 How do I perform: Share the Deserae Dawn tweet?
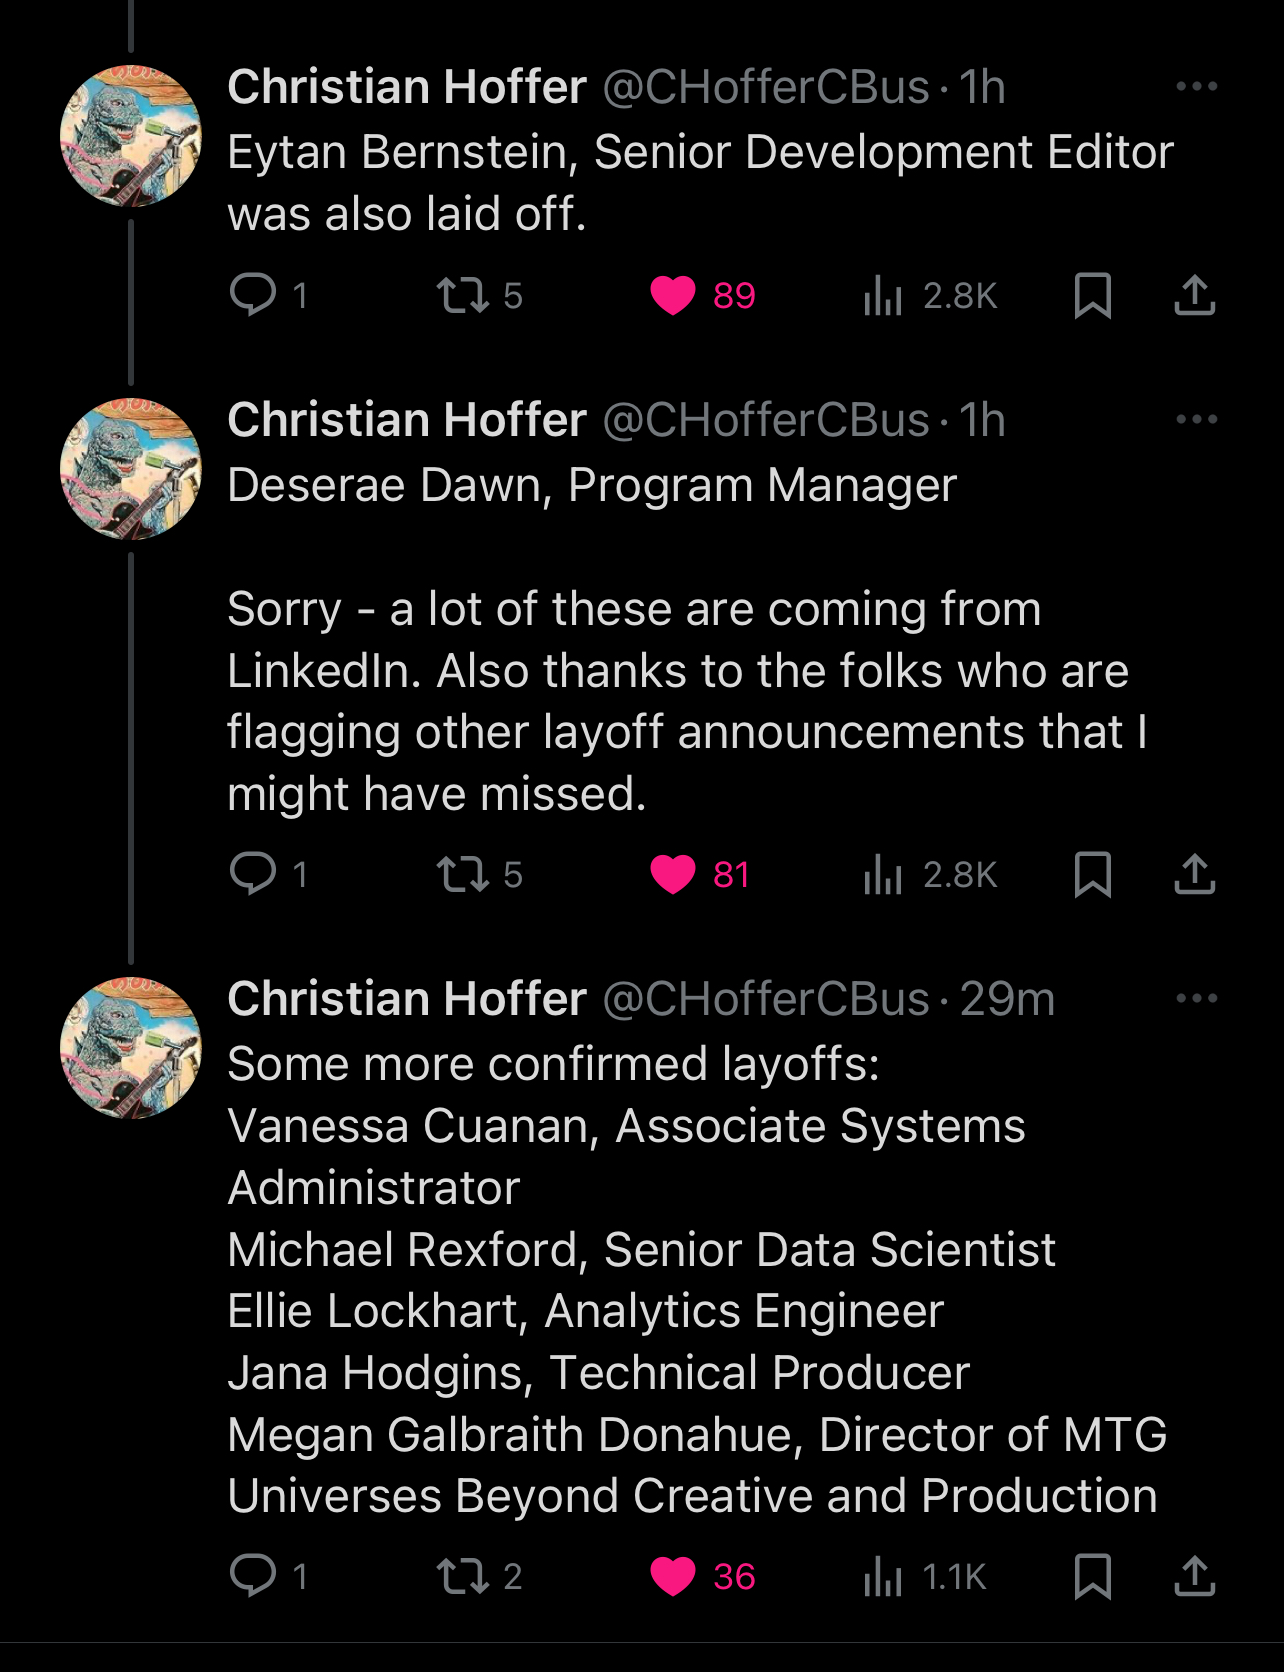coord(1194,874)
